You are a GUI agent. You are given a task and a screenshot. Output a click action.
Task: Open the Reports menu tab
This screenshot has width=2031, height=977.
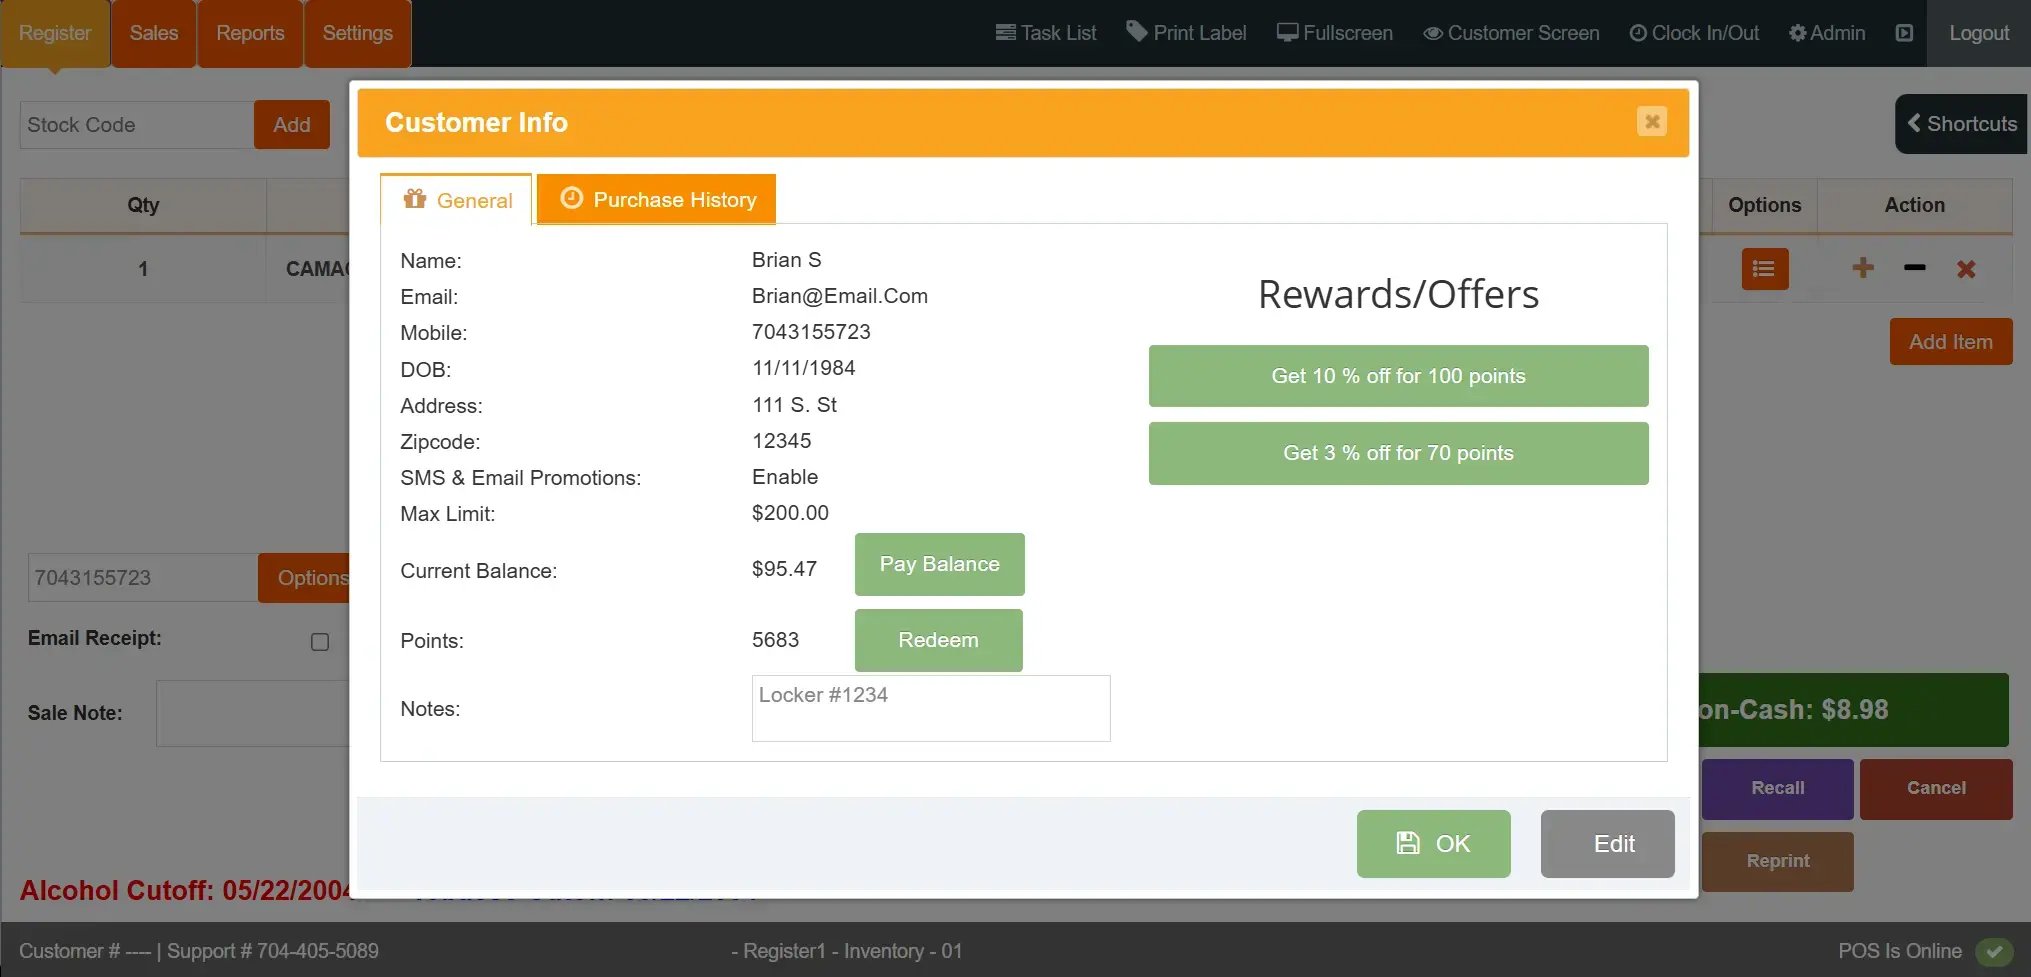pyautogui.click(x=250, y=33)
